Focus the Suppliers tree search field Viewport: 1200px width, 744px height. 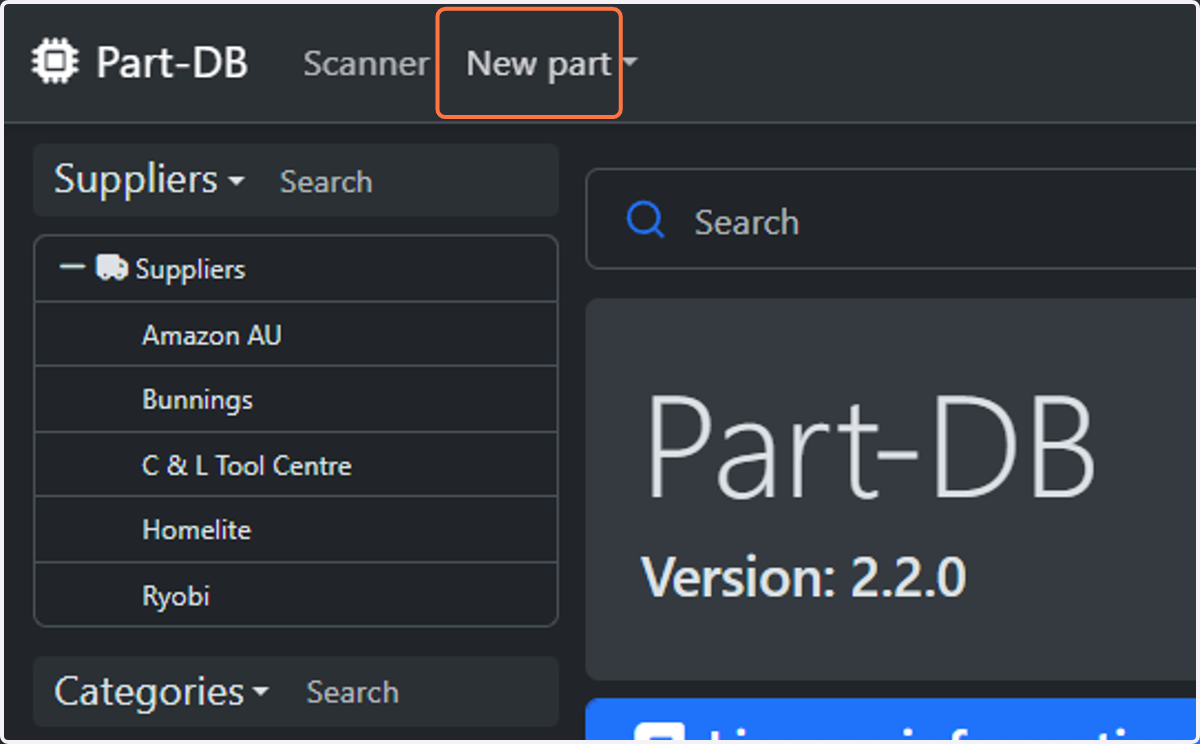point(412,181)
